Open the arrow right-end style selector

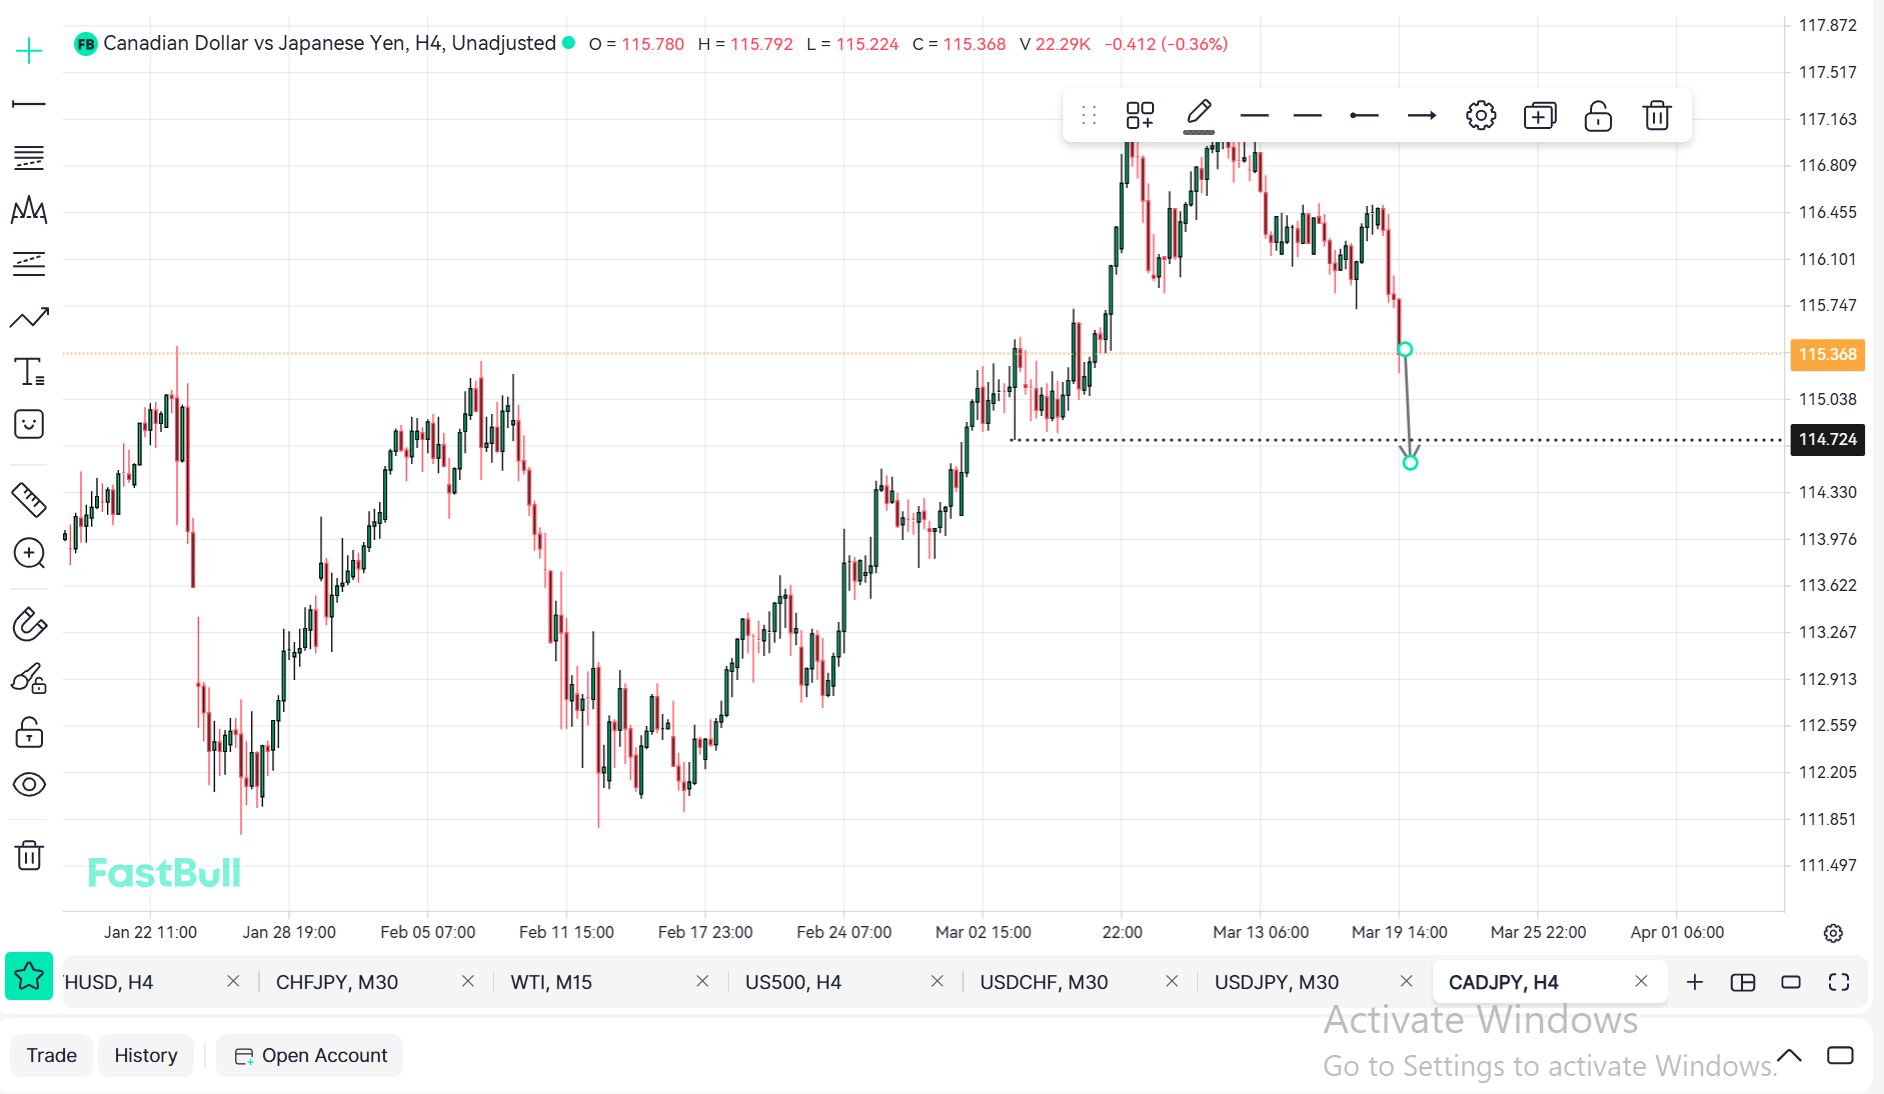1421,116
